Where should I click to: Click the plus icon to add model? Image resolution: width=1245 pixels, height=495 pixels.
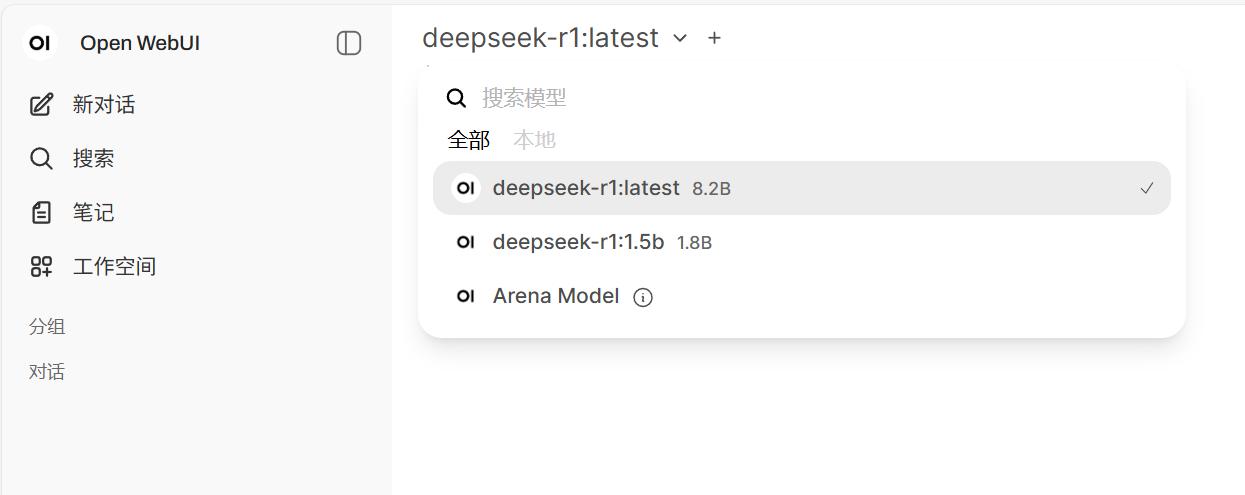tap(714, 38)
